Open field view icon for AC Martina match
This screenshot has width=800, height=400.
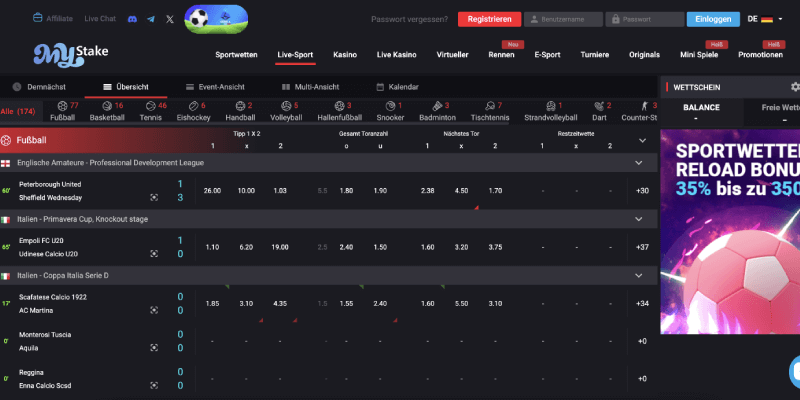tap(154, 310)
